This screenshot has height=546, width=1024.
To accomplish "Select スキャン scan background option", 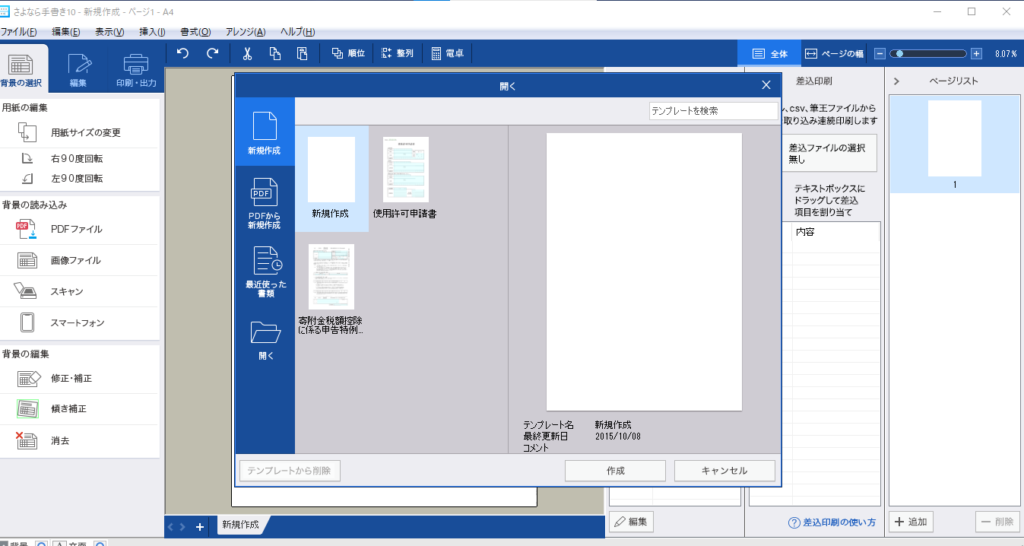I will (x=66, y=291).
